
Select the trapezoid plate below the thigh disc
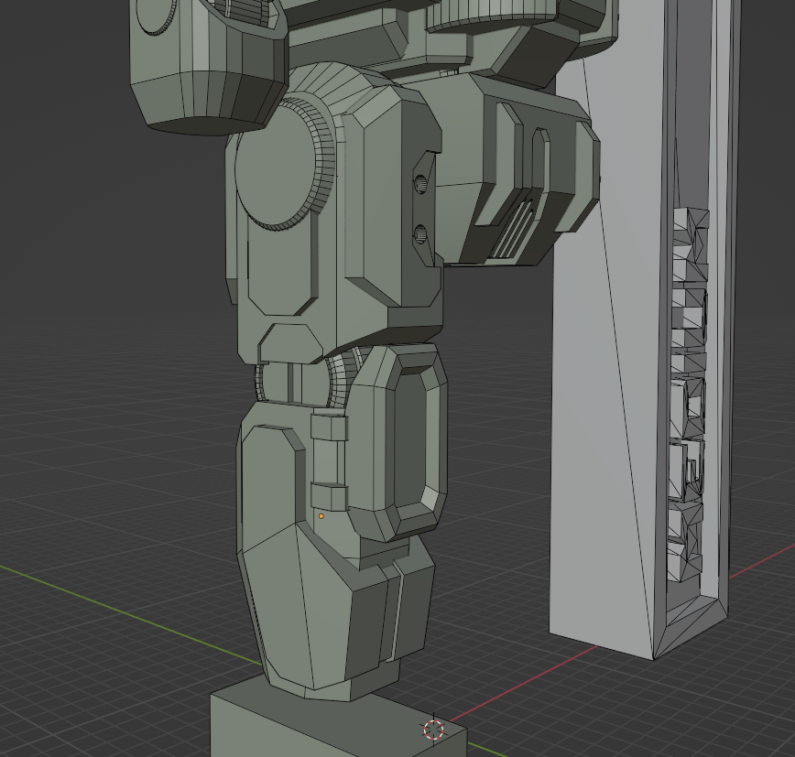coord(290,343)
